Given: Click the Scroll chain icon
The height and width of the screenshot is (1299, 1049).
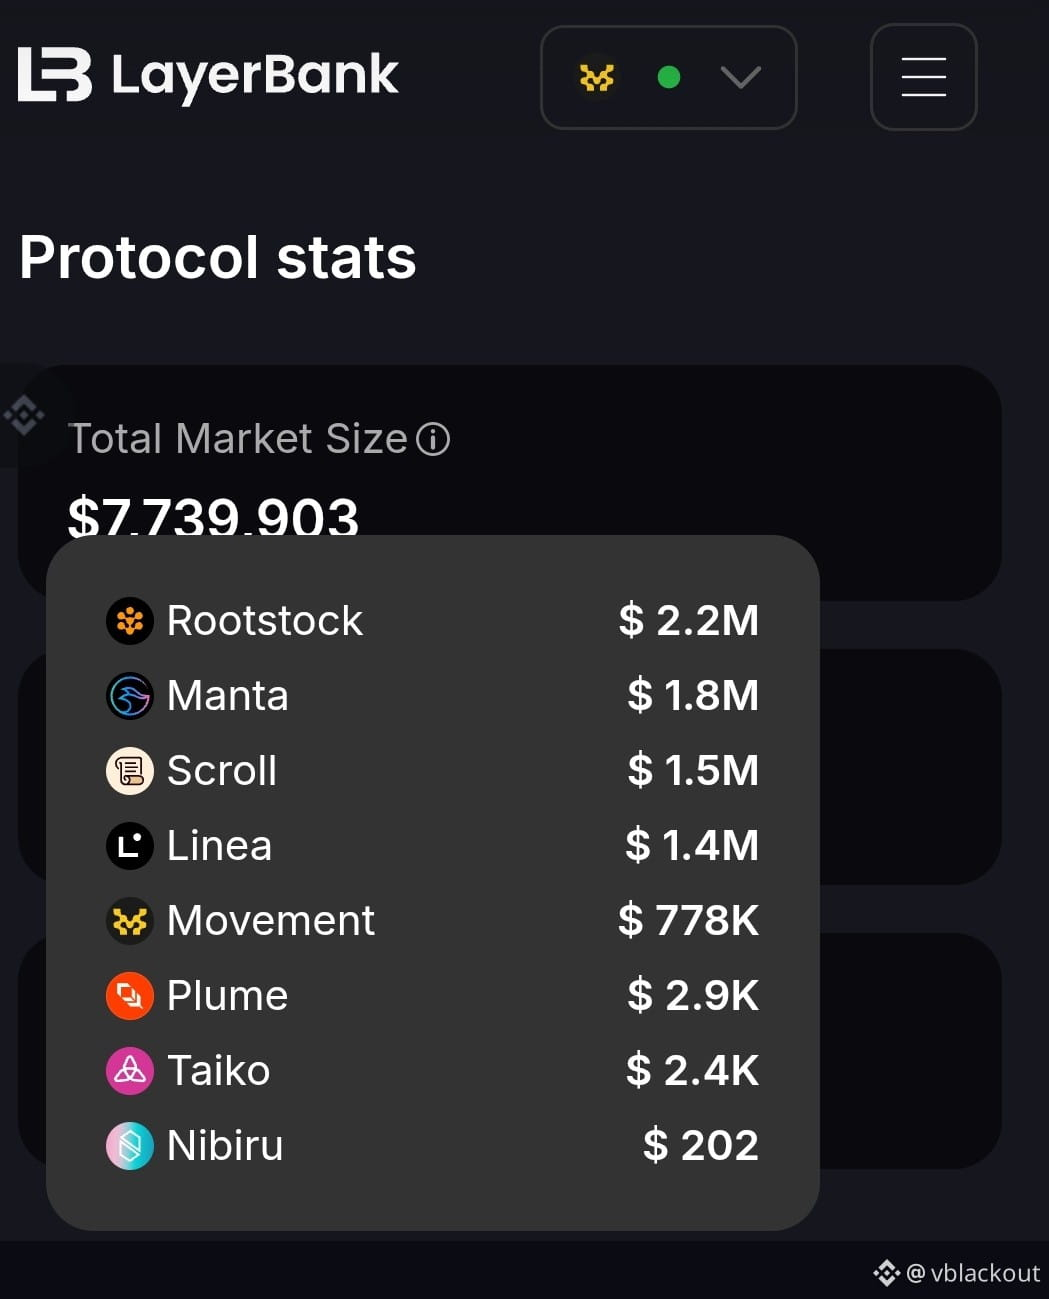Looking at the screenshot, I should [130, 771].
